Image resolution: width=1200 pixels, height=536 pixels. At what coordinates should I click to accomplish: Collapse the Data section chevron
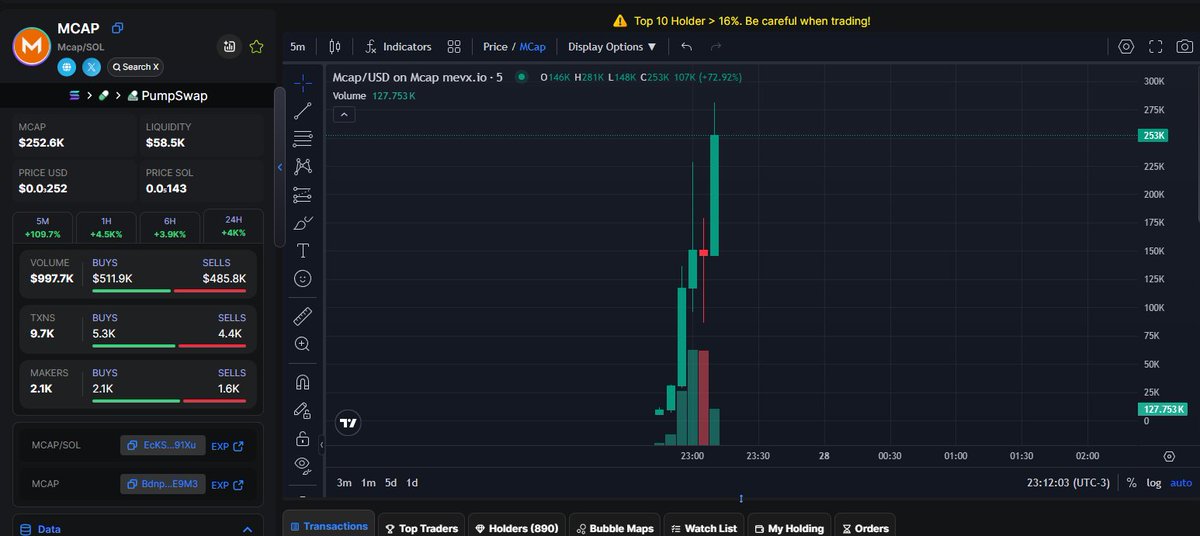248,529
